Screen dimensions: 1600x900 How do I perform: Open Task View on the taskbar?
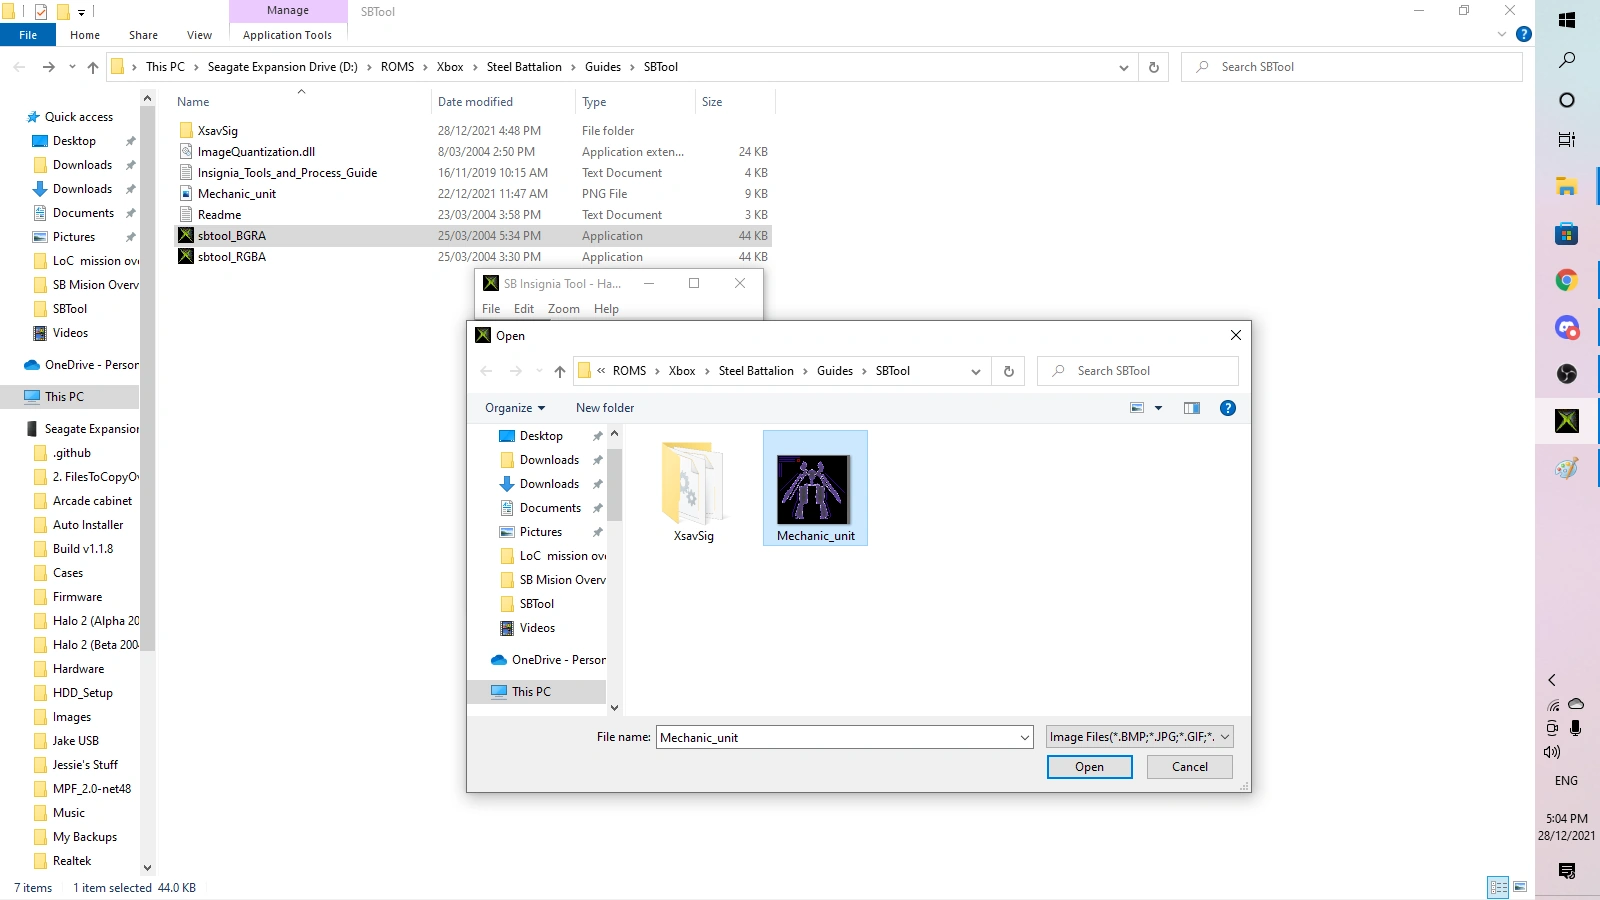click(1567, 140)
